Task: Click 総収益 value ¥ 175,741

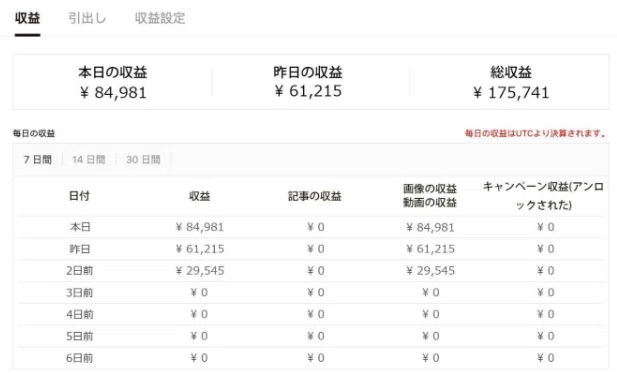Action: point(511,93)
